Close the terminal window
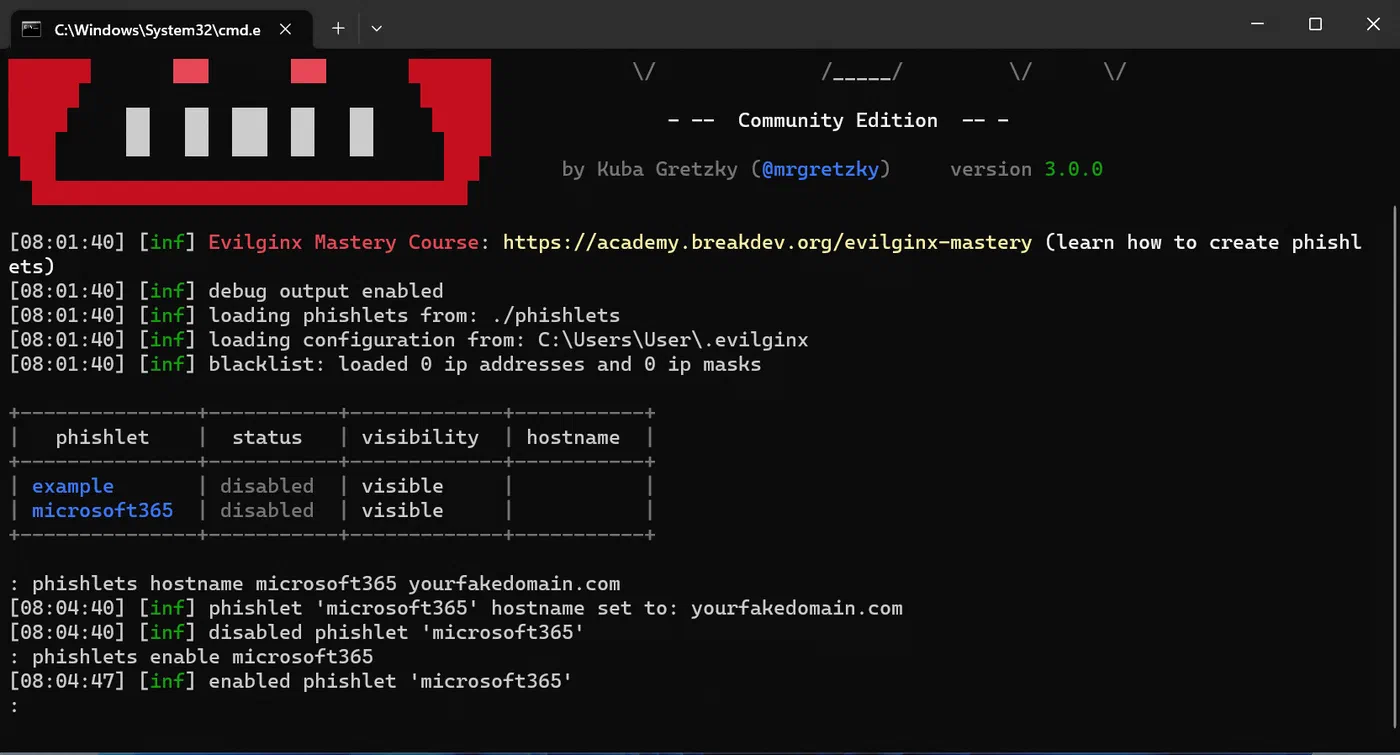This screenshot has height=755, width=1400. [x=1371, y=24]
